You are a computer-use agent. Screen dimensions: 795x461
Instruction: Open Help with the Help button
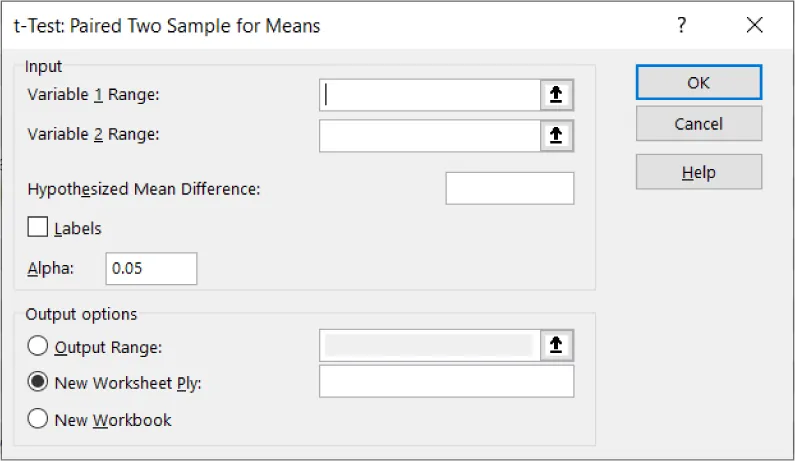[x=698, y=172]
